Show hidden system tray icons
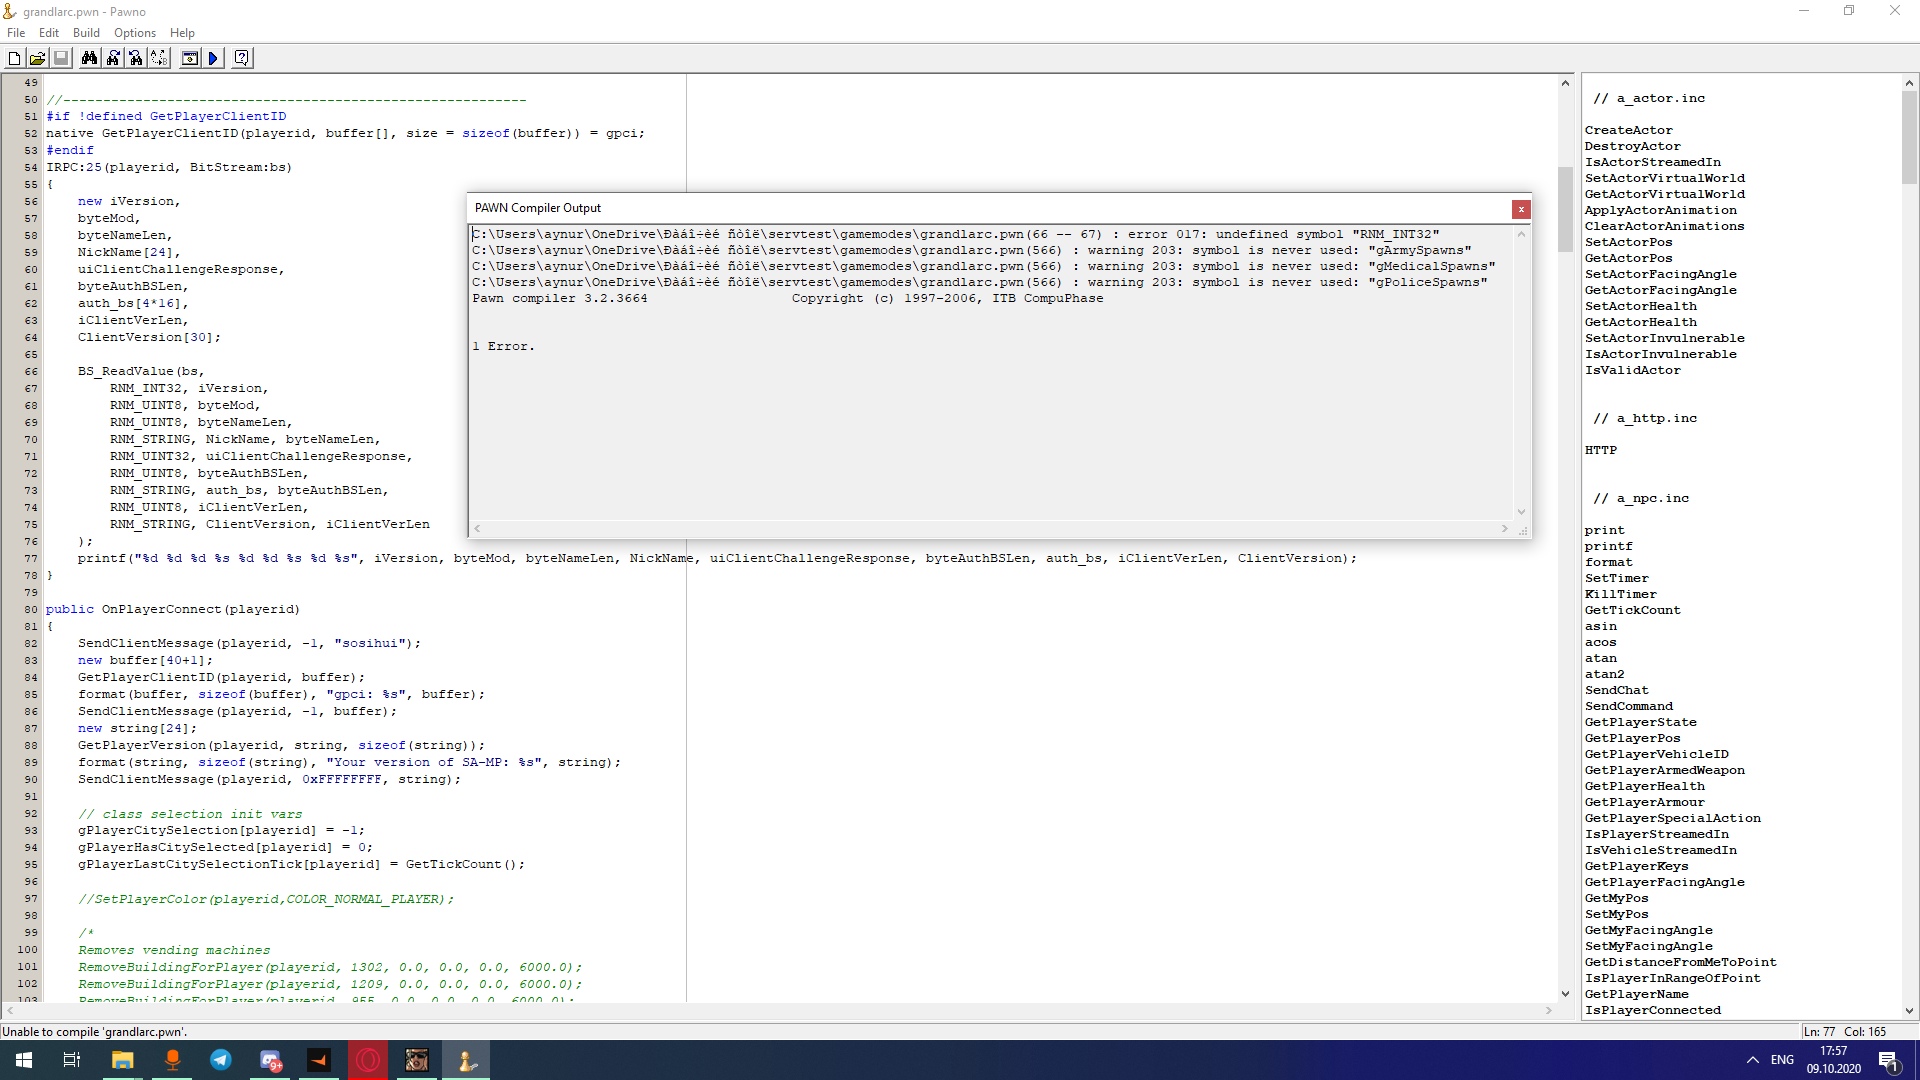The image size is (1920, 1080). coord(1752,1060)
